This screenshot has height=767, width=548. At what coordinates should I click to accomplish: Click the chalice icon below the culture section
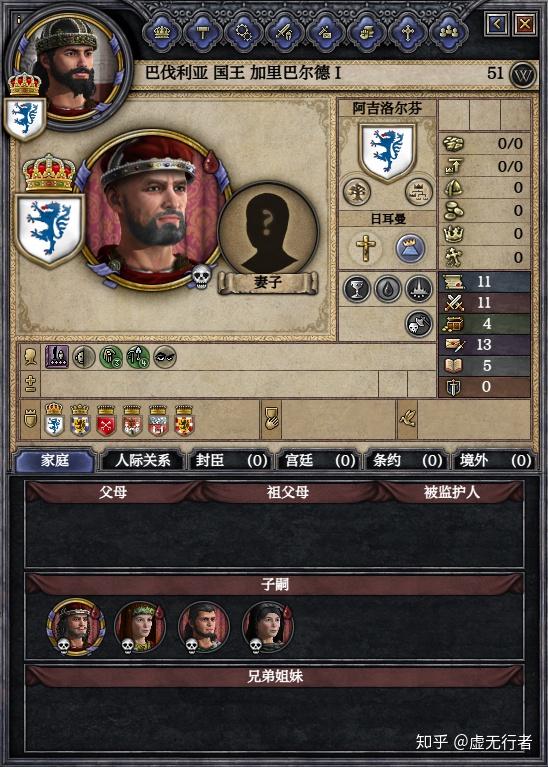357,289
